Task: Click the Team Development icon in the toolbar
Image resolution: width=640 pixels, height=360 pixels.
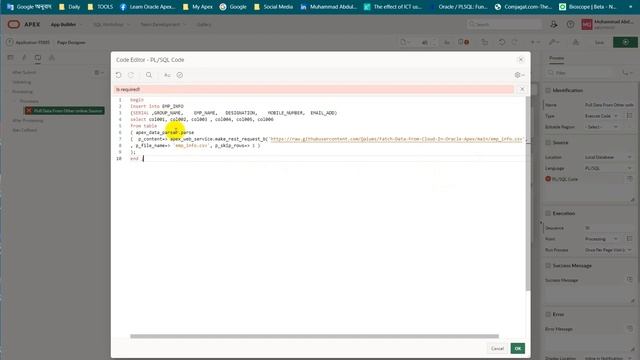Action: click(x=576, y=42)
